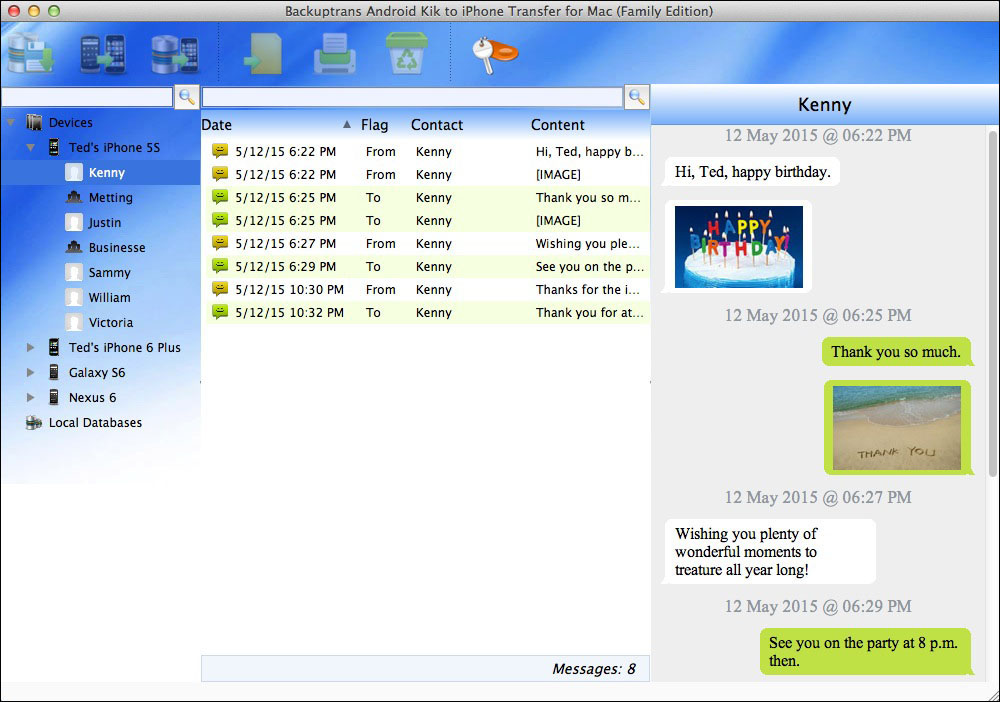Click the message bubble icon for 6:27 PM row
This screenshot has width=1000, height=702.
click(x=220, y=243)
